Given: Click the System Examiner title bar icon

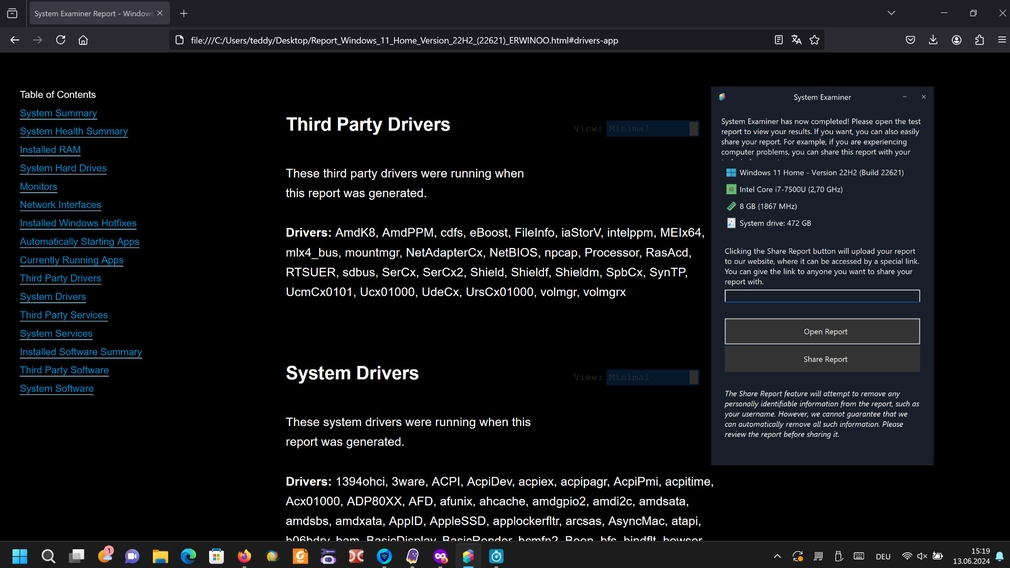Looking at the screenshot, I should point(722,97).
